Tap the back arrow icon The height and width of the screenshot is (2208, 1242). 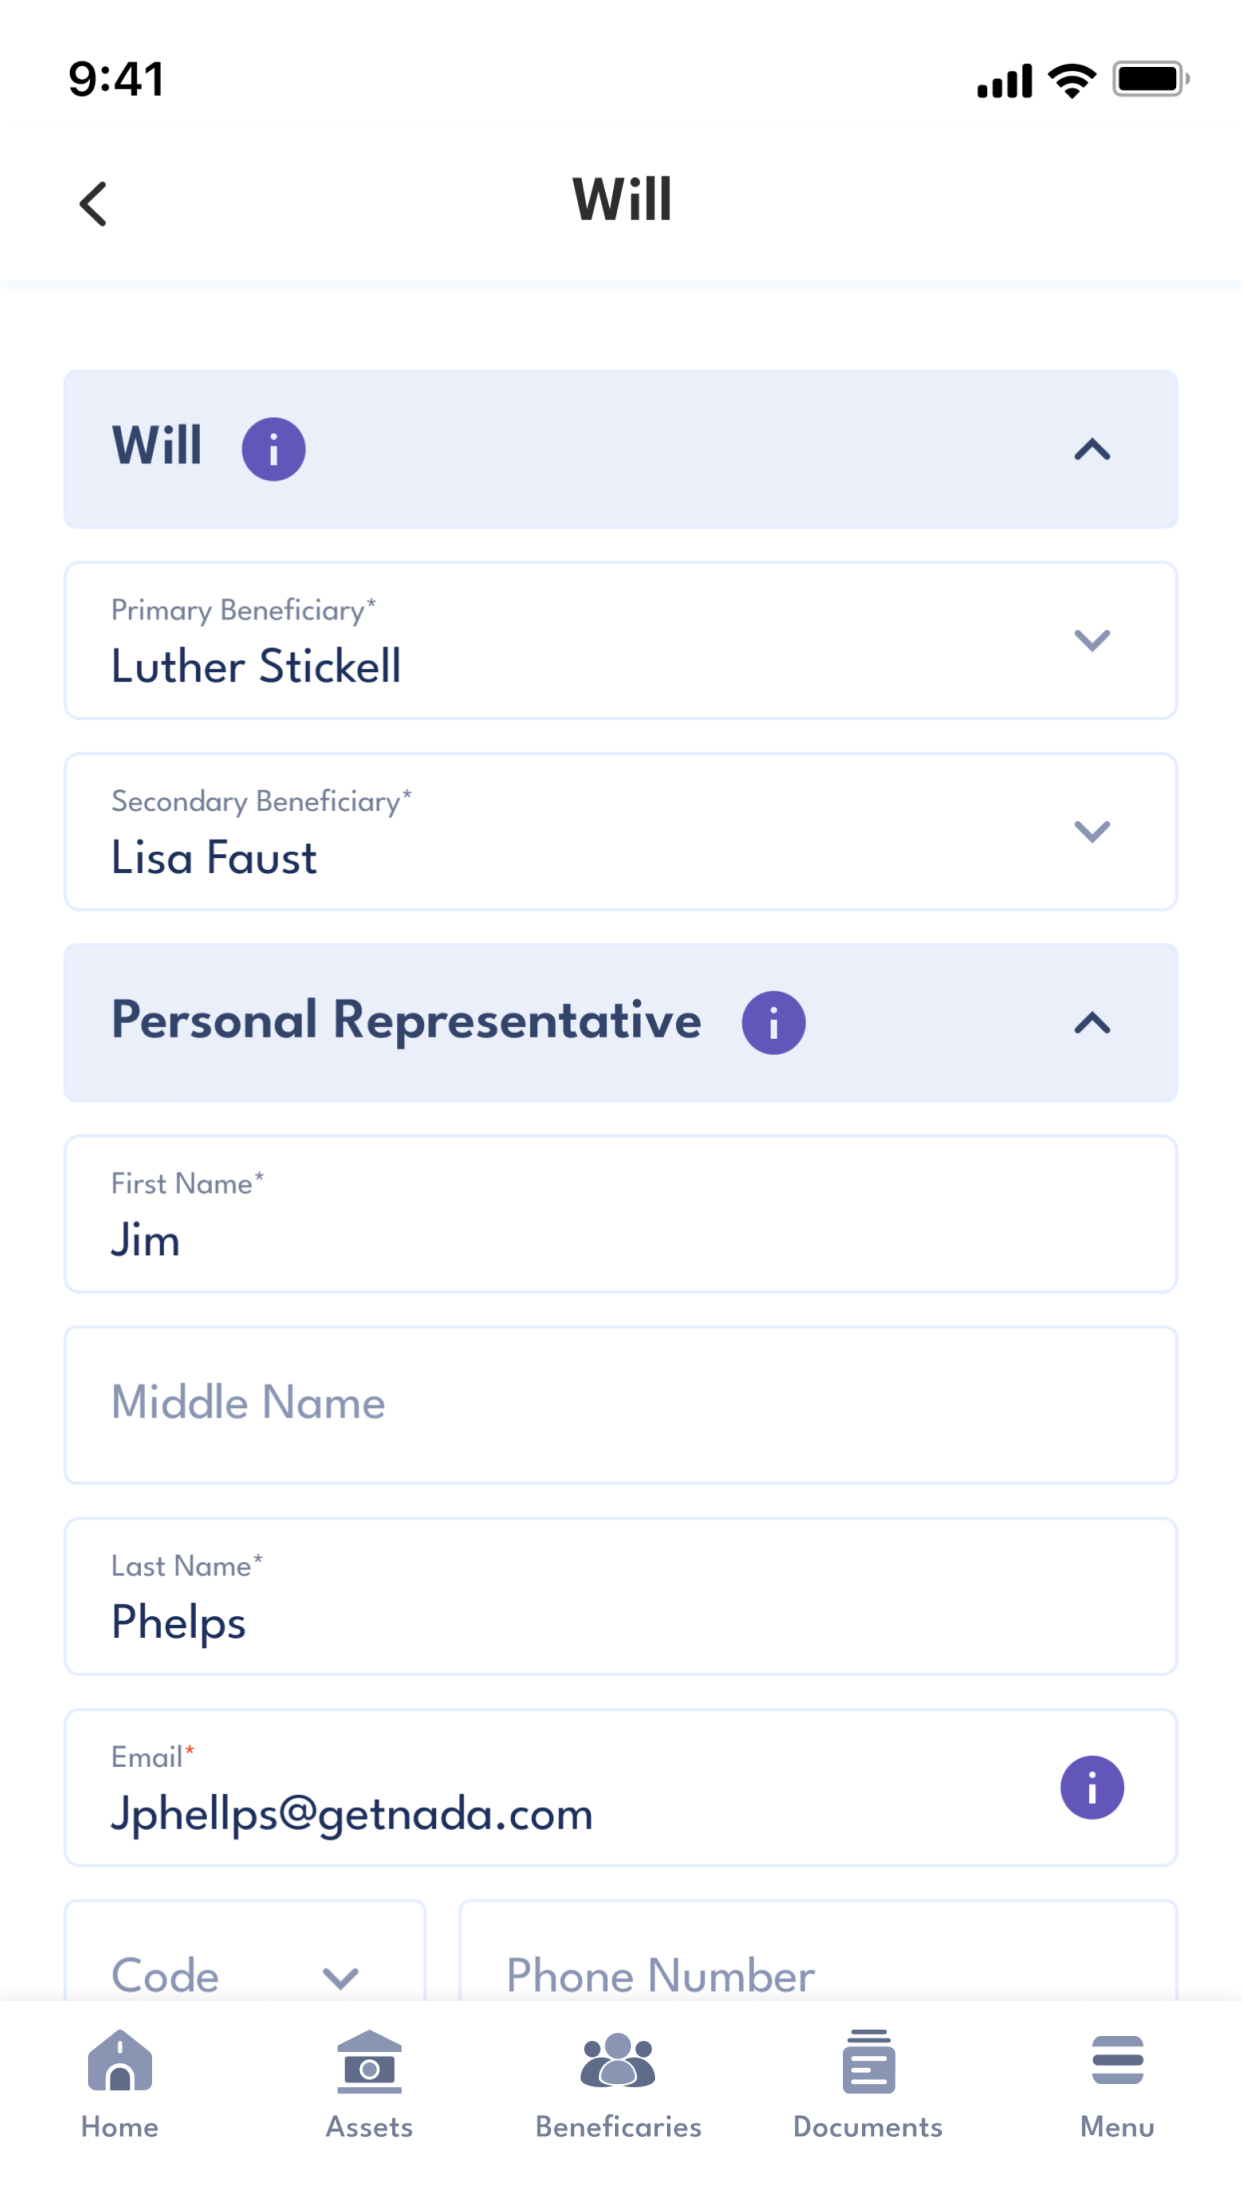click(93, 204)
